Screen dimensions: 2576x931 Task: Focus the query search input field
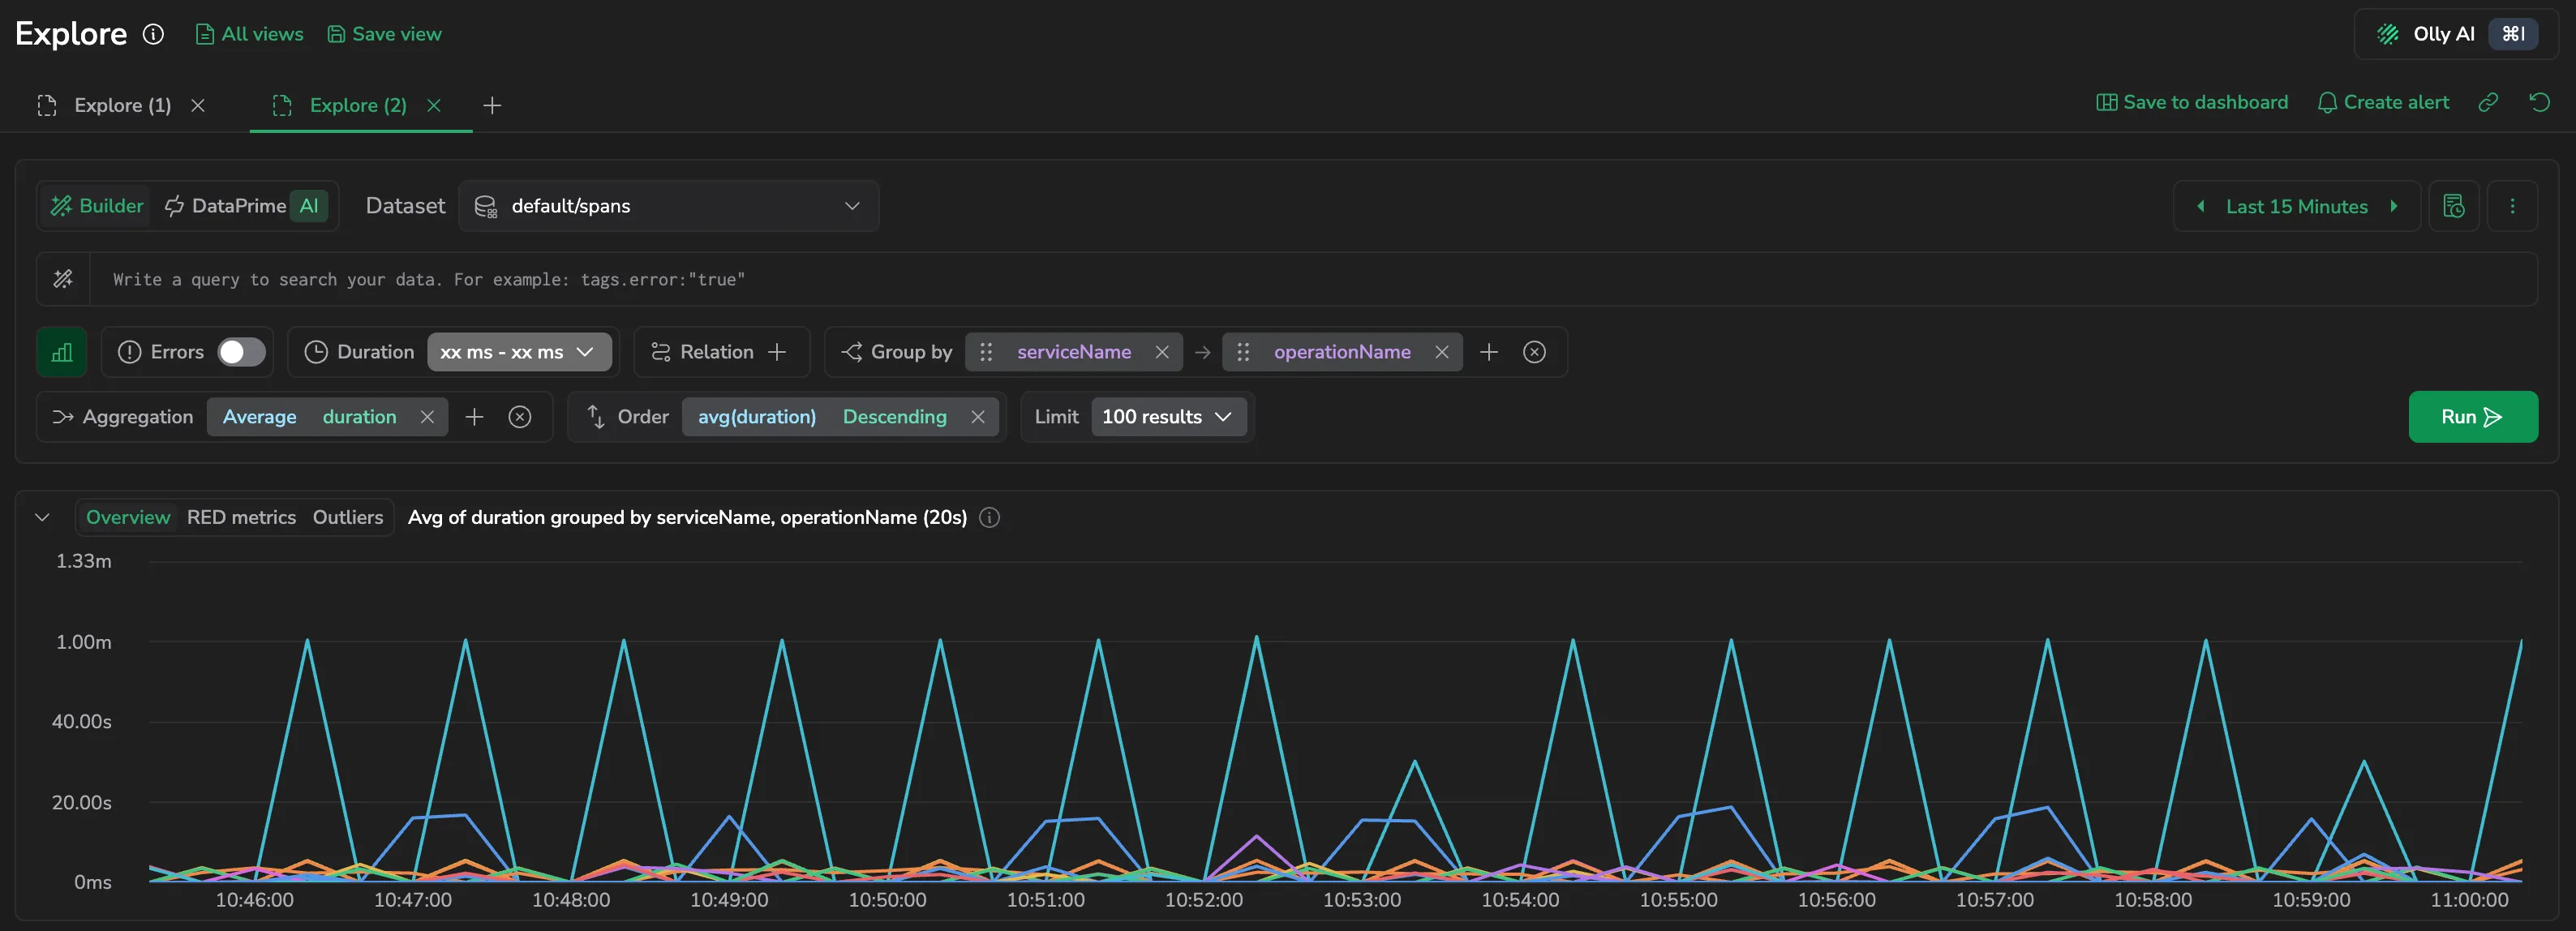(x=1313, y=279)
